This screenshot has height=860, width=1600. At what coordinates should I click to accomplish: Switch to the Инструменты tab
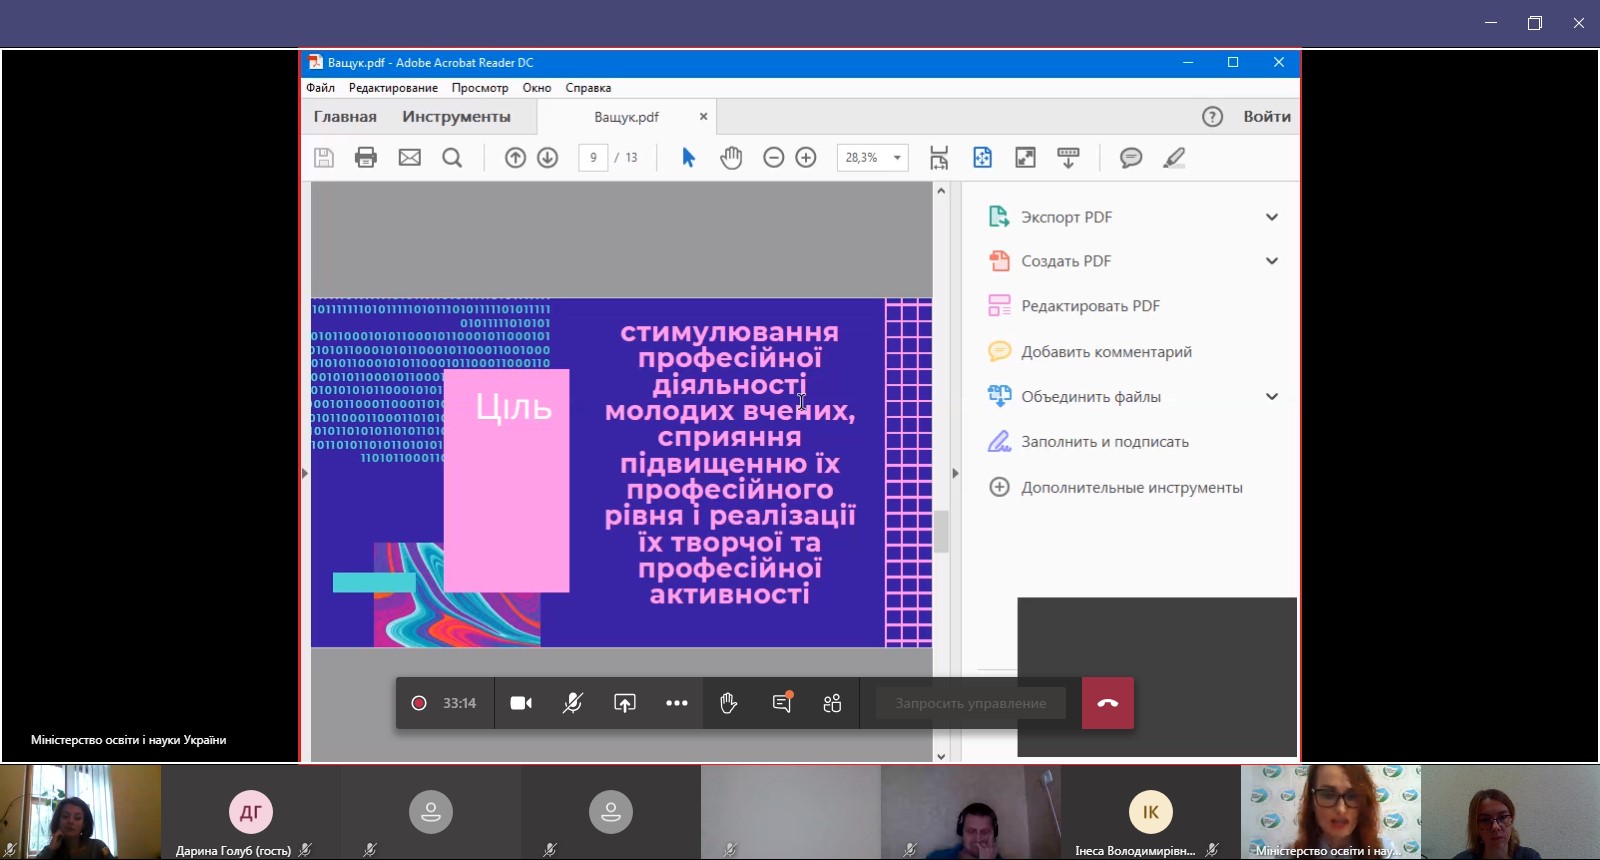pos(456,117)
